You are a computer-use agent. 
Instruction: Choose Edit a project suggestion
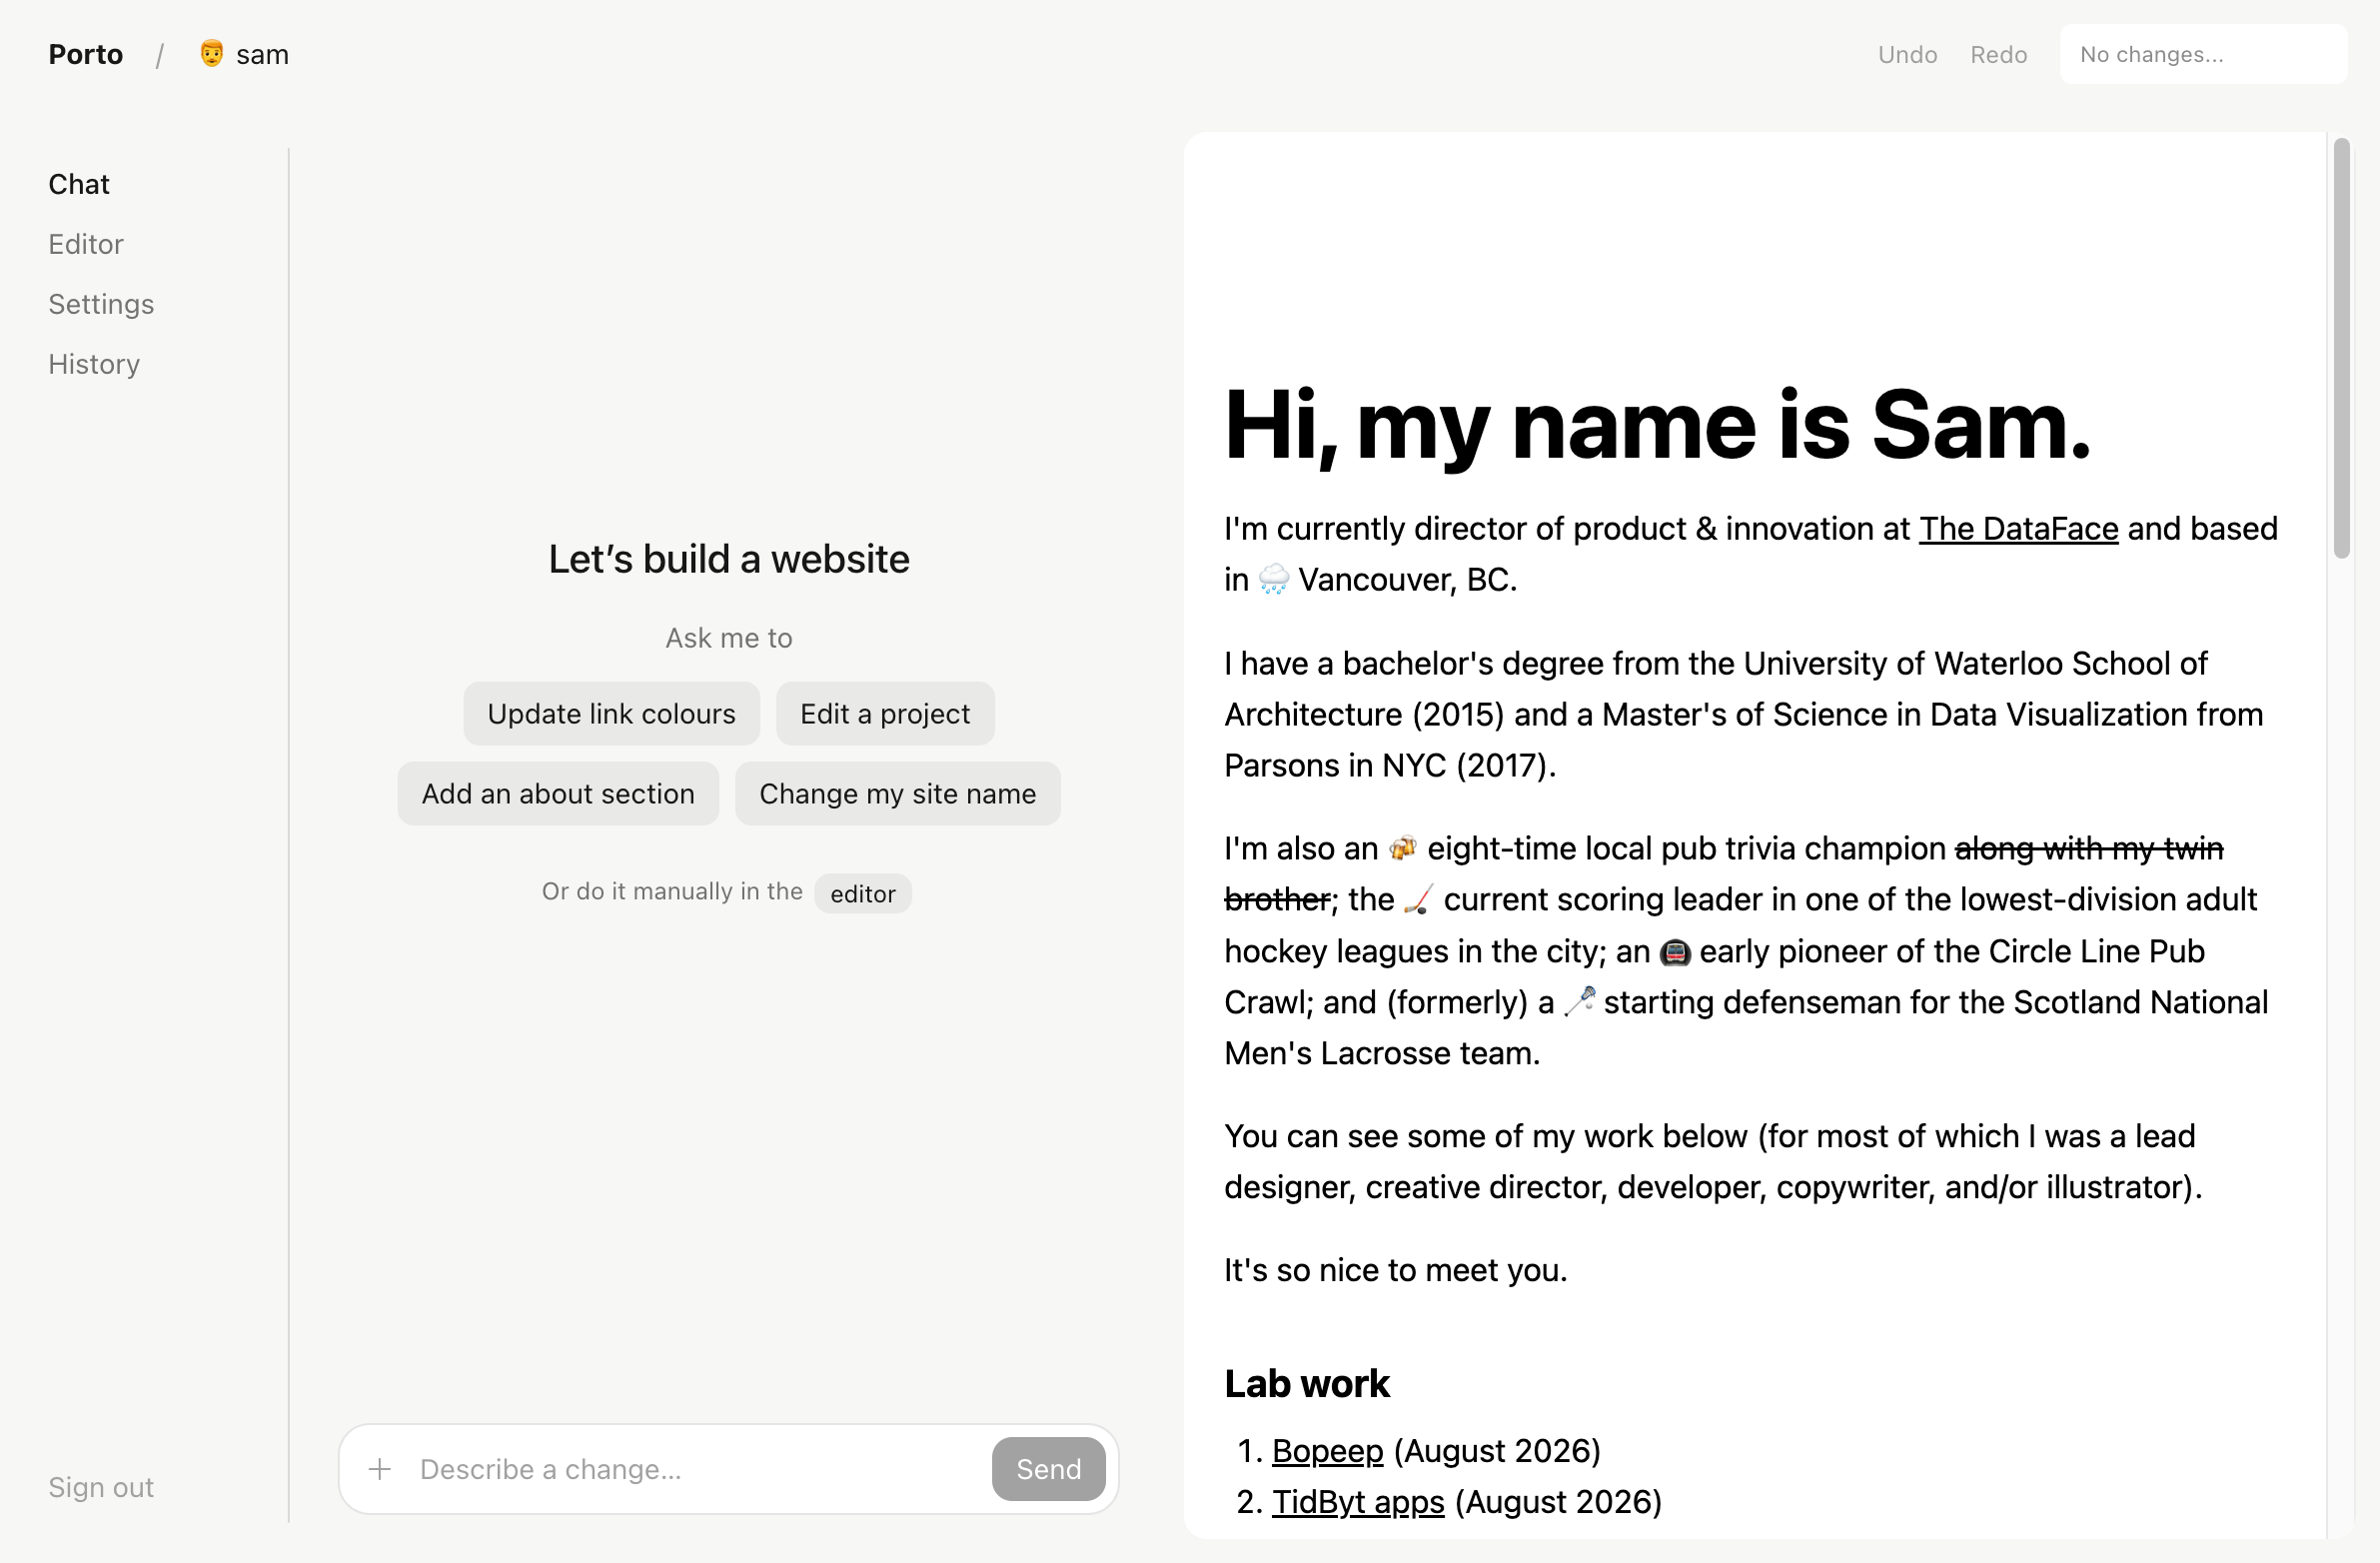(885, 714)
